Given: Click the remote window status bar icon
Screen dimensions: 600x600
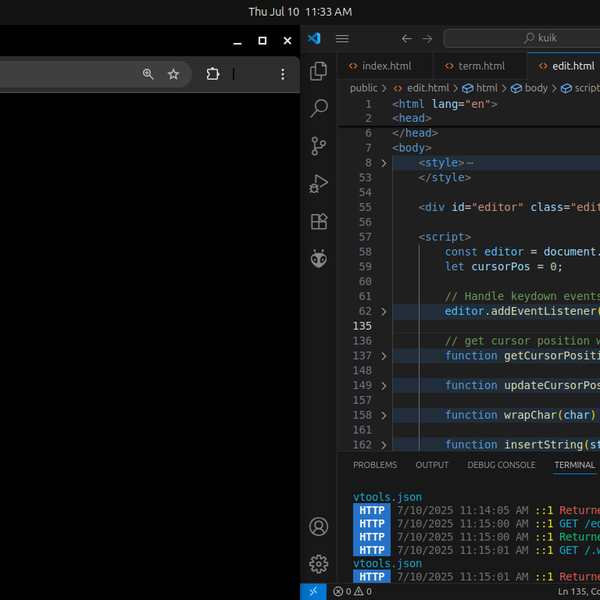Looking at the screenshot, I should [313, 592].
